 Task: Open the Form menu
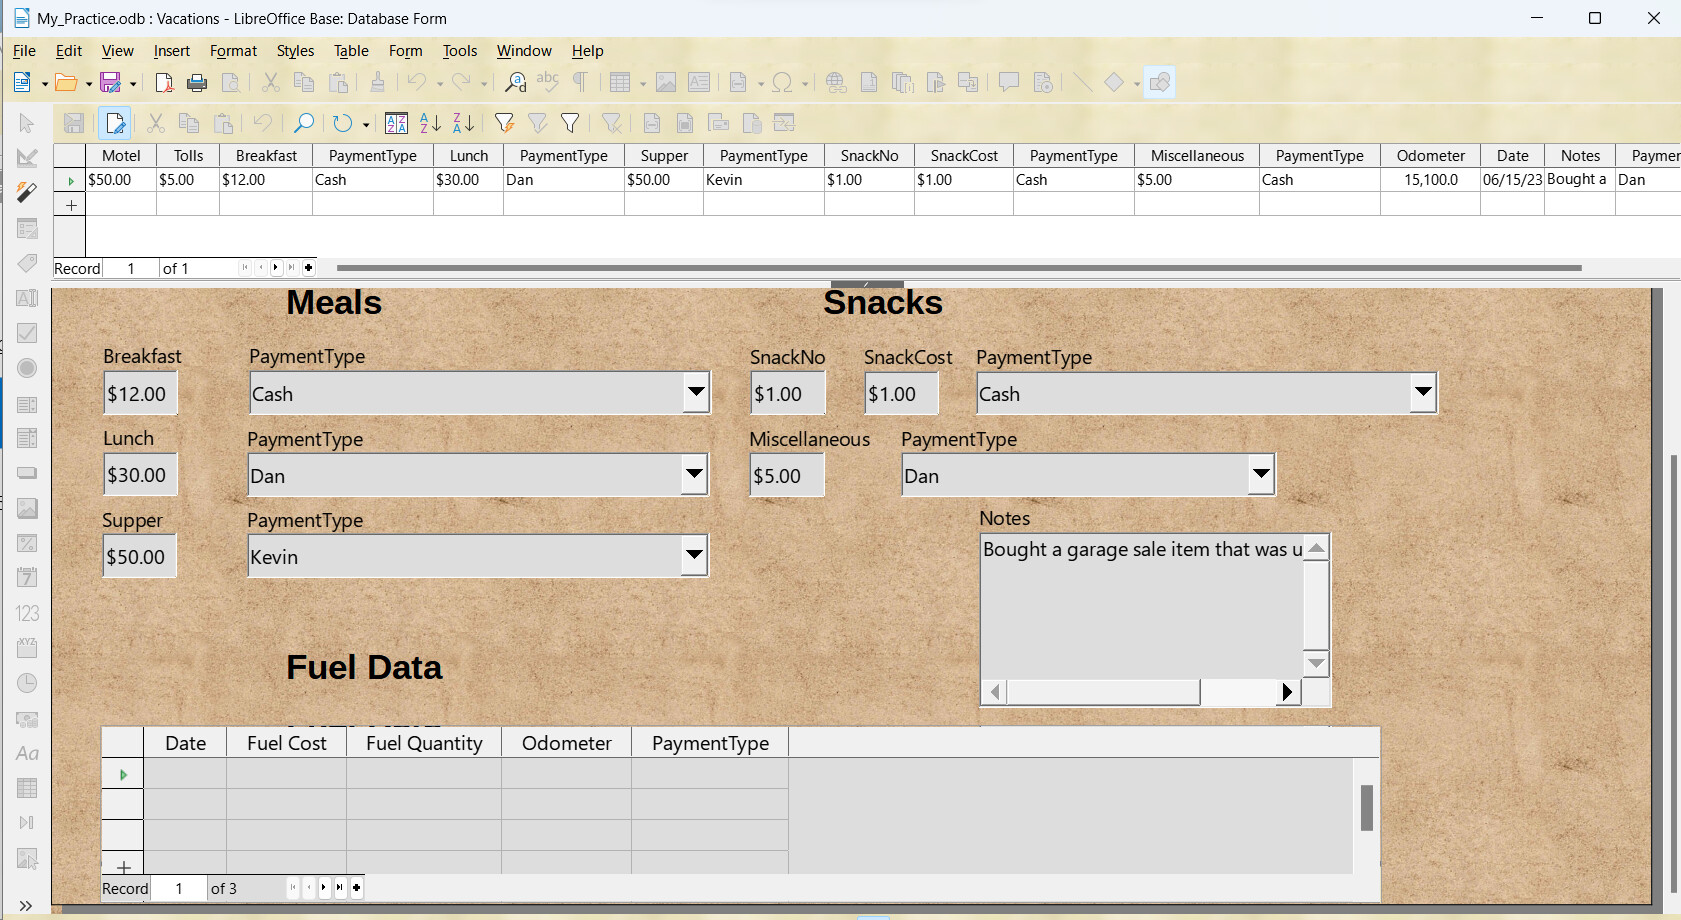point(405,51)
